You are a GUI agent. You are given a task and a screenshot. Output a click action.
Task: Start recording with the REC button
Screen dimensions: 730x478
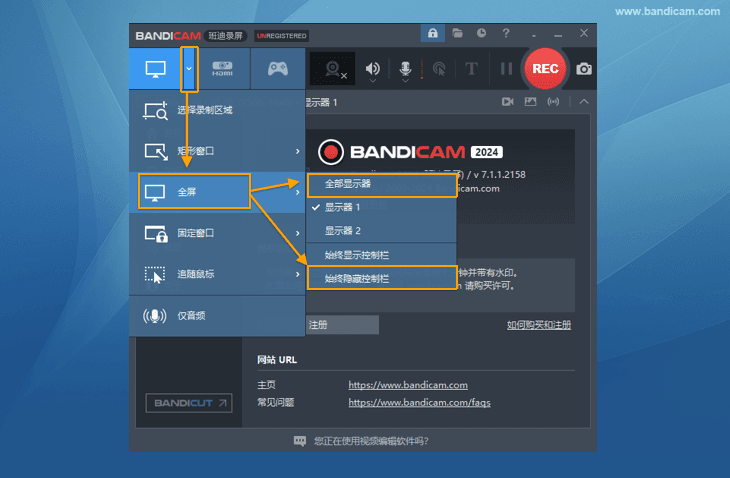[x=545, y=68]
